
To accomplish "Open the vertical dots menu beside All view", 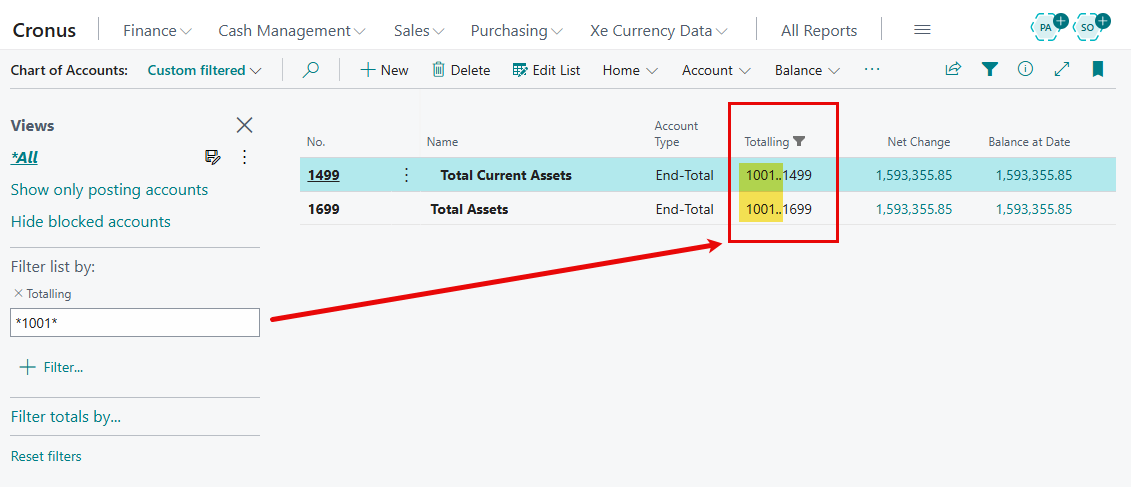I will coord(244,157).
